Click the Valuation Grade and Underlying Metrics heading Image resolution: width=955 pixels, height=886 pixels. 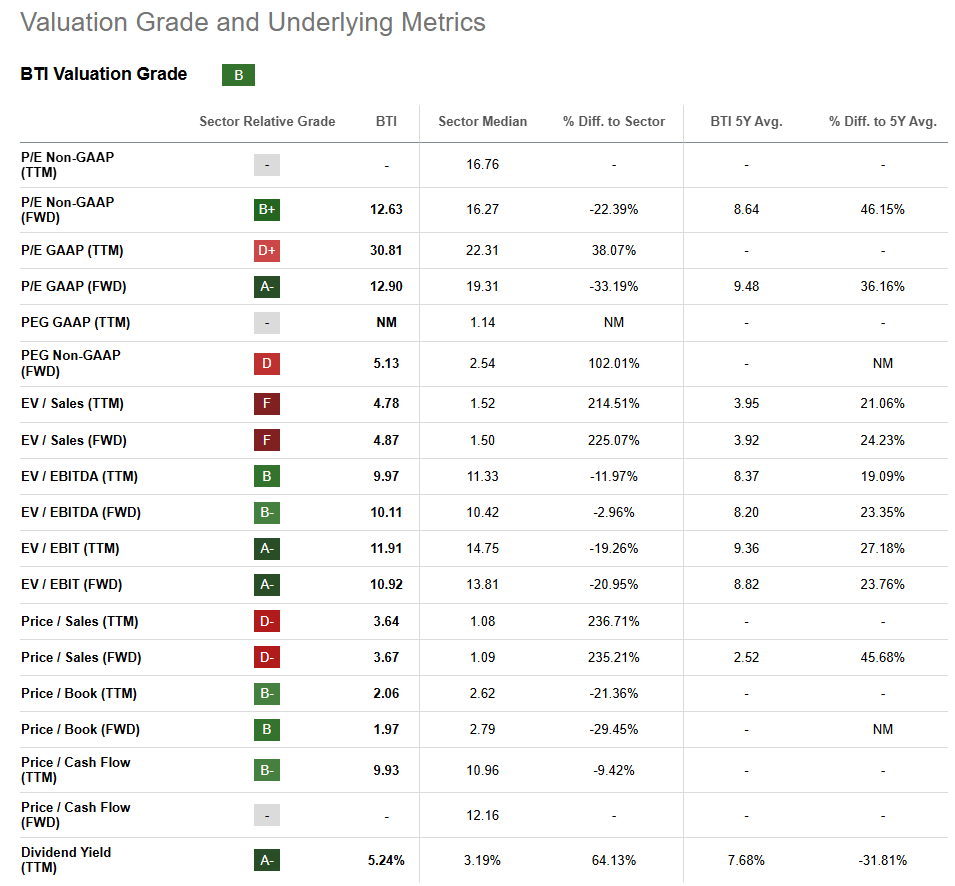(x=253, y=23)
